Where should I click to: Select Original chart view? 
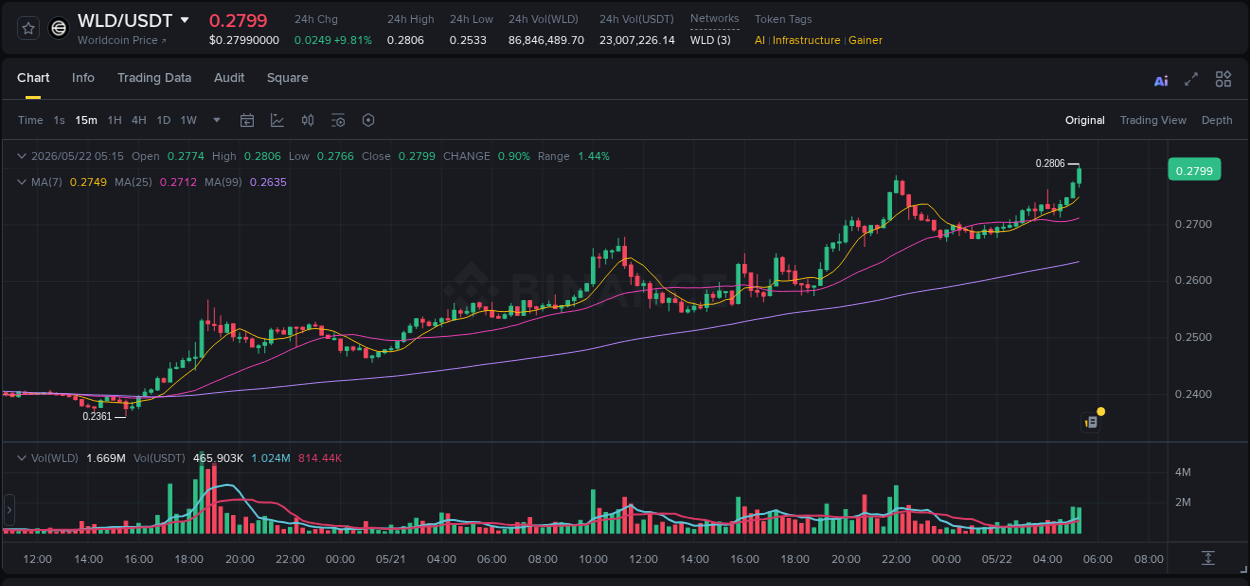pyautogui.click(x=1085, y=120)
